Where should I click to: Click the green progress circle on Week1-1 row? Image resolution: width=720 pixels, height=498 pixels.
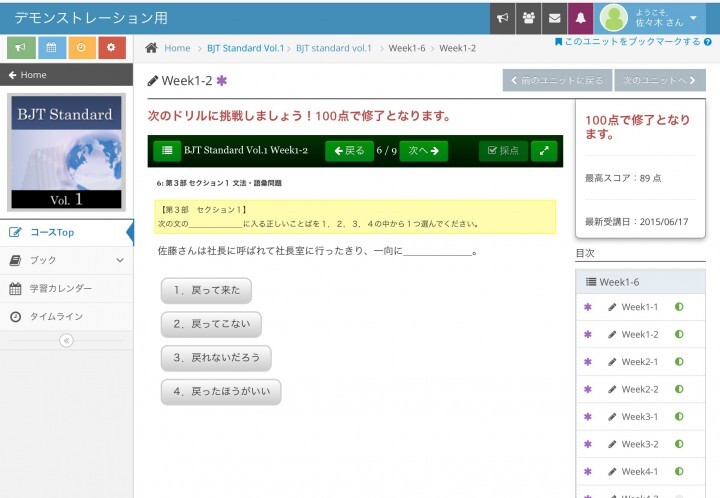(x=679, y=307)
